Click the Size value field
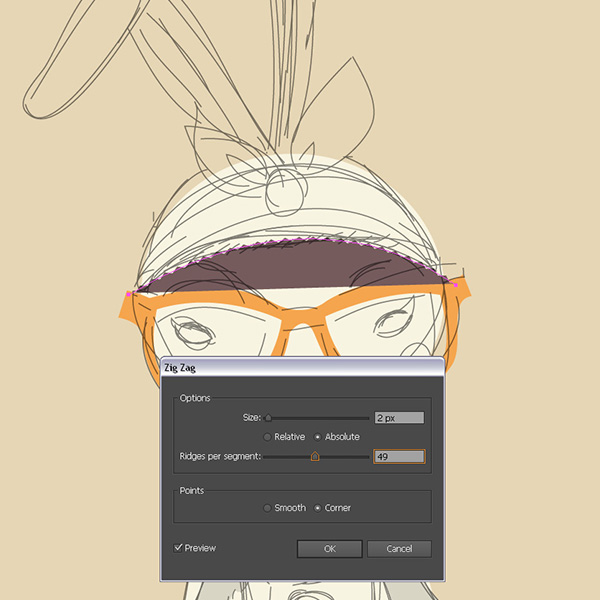600x600 pixels. pos(399,418)
